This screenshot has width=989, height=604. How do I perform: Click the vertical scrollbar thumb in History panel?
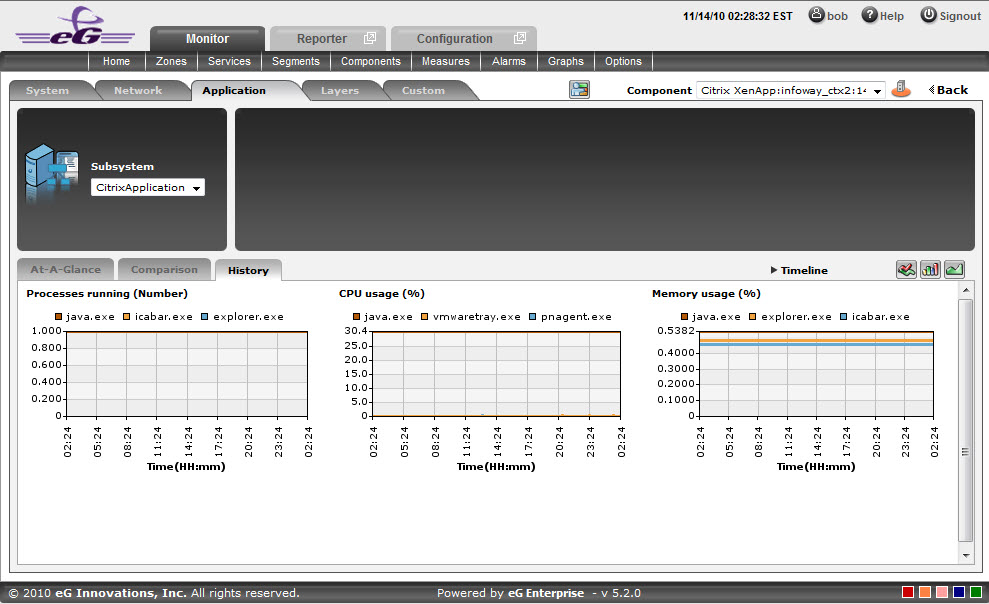pyautogui.click(x=966, y=421)
